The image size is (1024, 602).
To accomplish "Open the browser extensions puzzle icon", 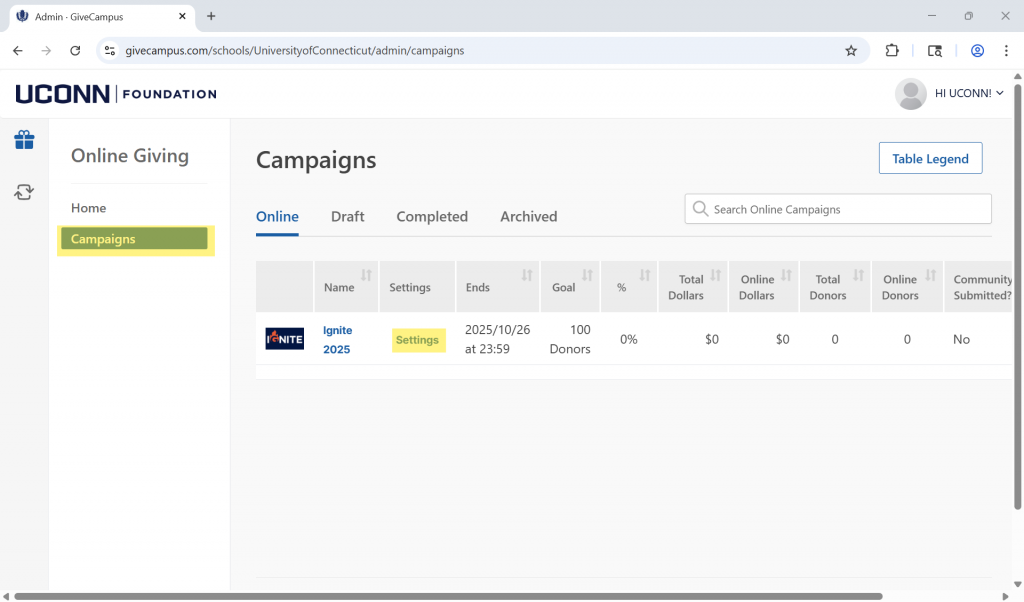I will pyautogui.click(x=892, y=51).
